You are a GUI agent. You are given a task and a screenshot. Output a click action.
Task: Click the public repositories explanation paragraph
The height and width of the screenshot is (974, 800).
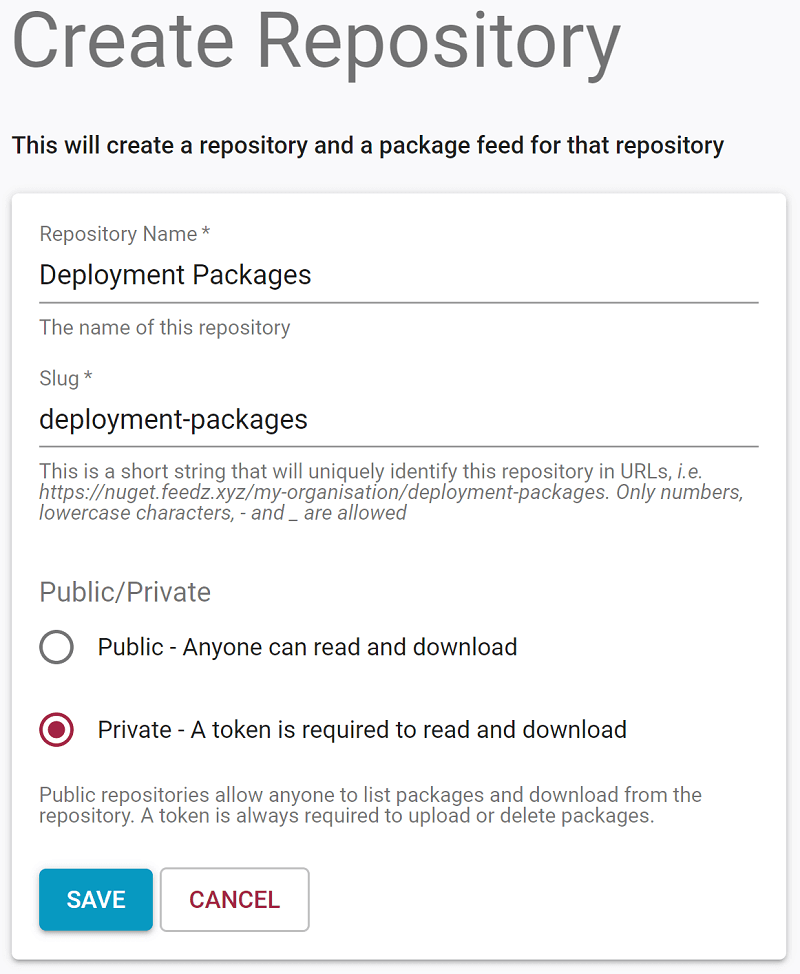click(x=370, y=805)
